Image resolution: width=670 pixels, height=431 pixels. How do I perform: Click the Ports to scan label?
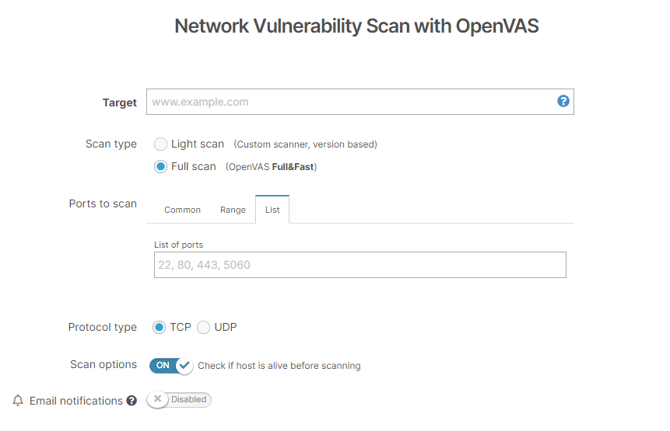pos(103,204)
